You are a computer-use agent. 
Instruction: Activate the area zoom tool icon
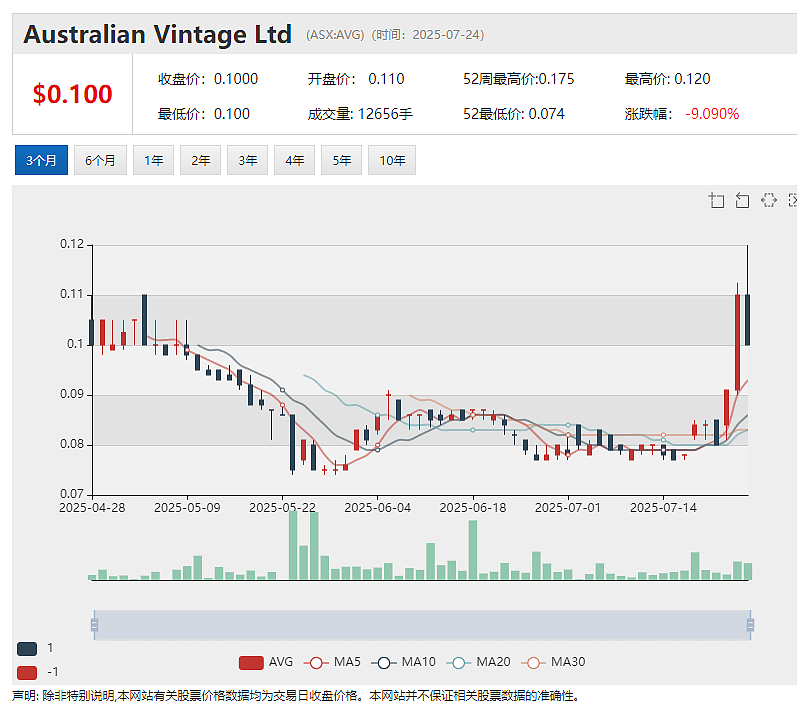coord(716,200)
